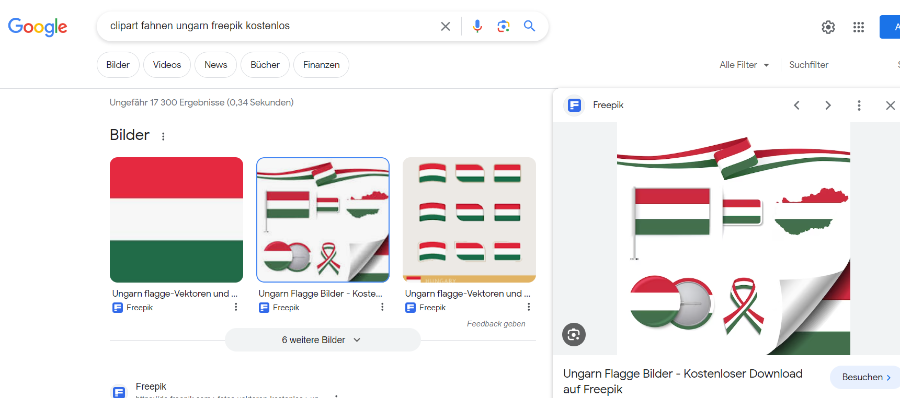Go to previous image in preview panel

pyautogui.click(x=797, y=105)
